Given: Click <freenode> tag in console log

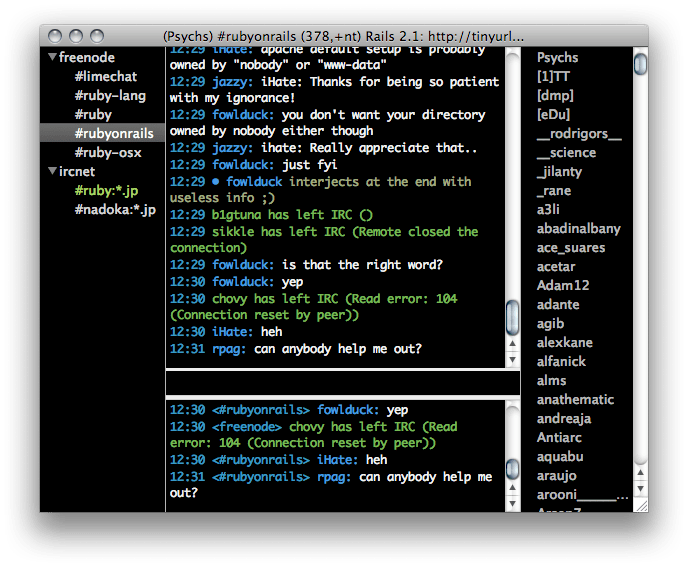Looking at the screenshot, I should point(247,427).
